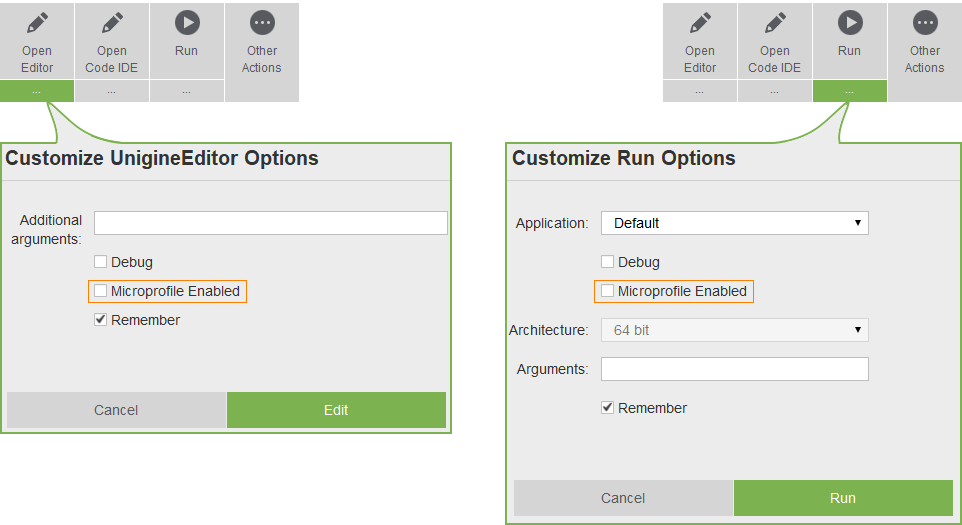Screen dimensions: 962x525
Task: Expand options strip under right Open Editor
Action: click(x=700, y=91)
